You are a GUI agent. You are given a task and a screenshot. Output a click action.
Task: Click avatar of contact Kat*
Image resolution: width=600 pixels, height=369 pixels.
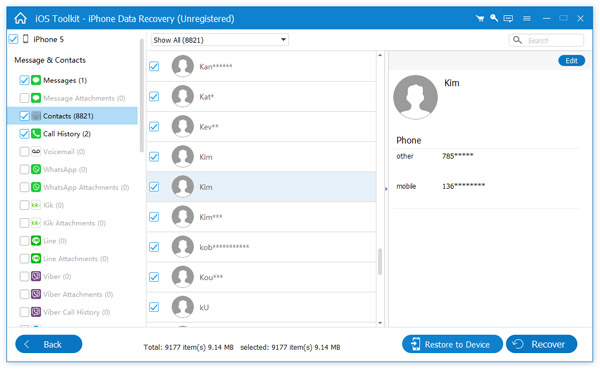(x=183, y=96)
